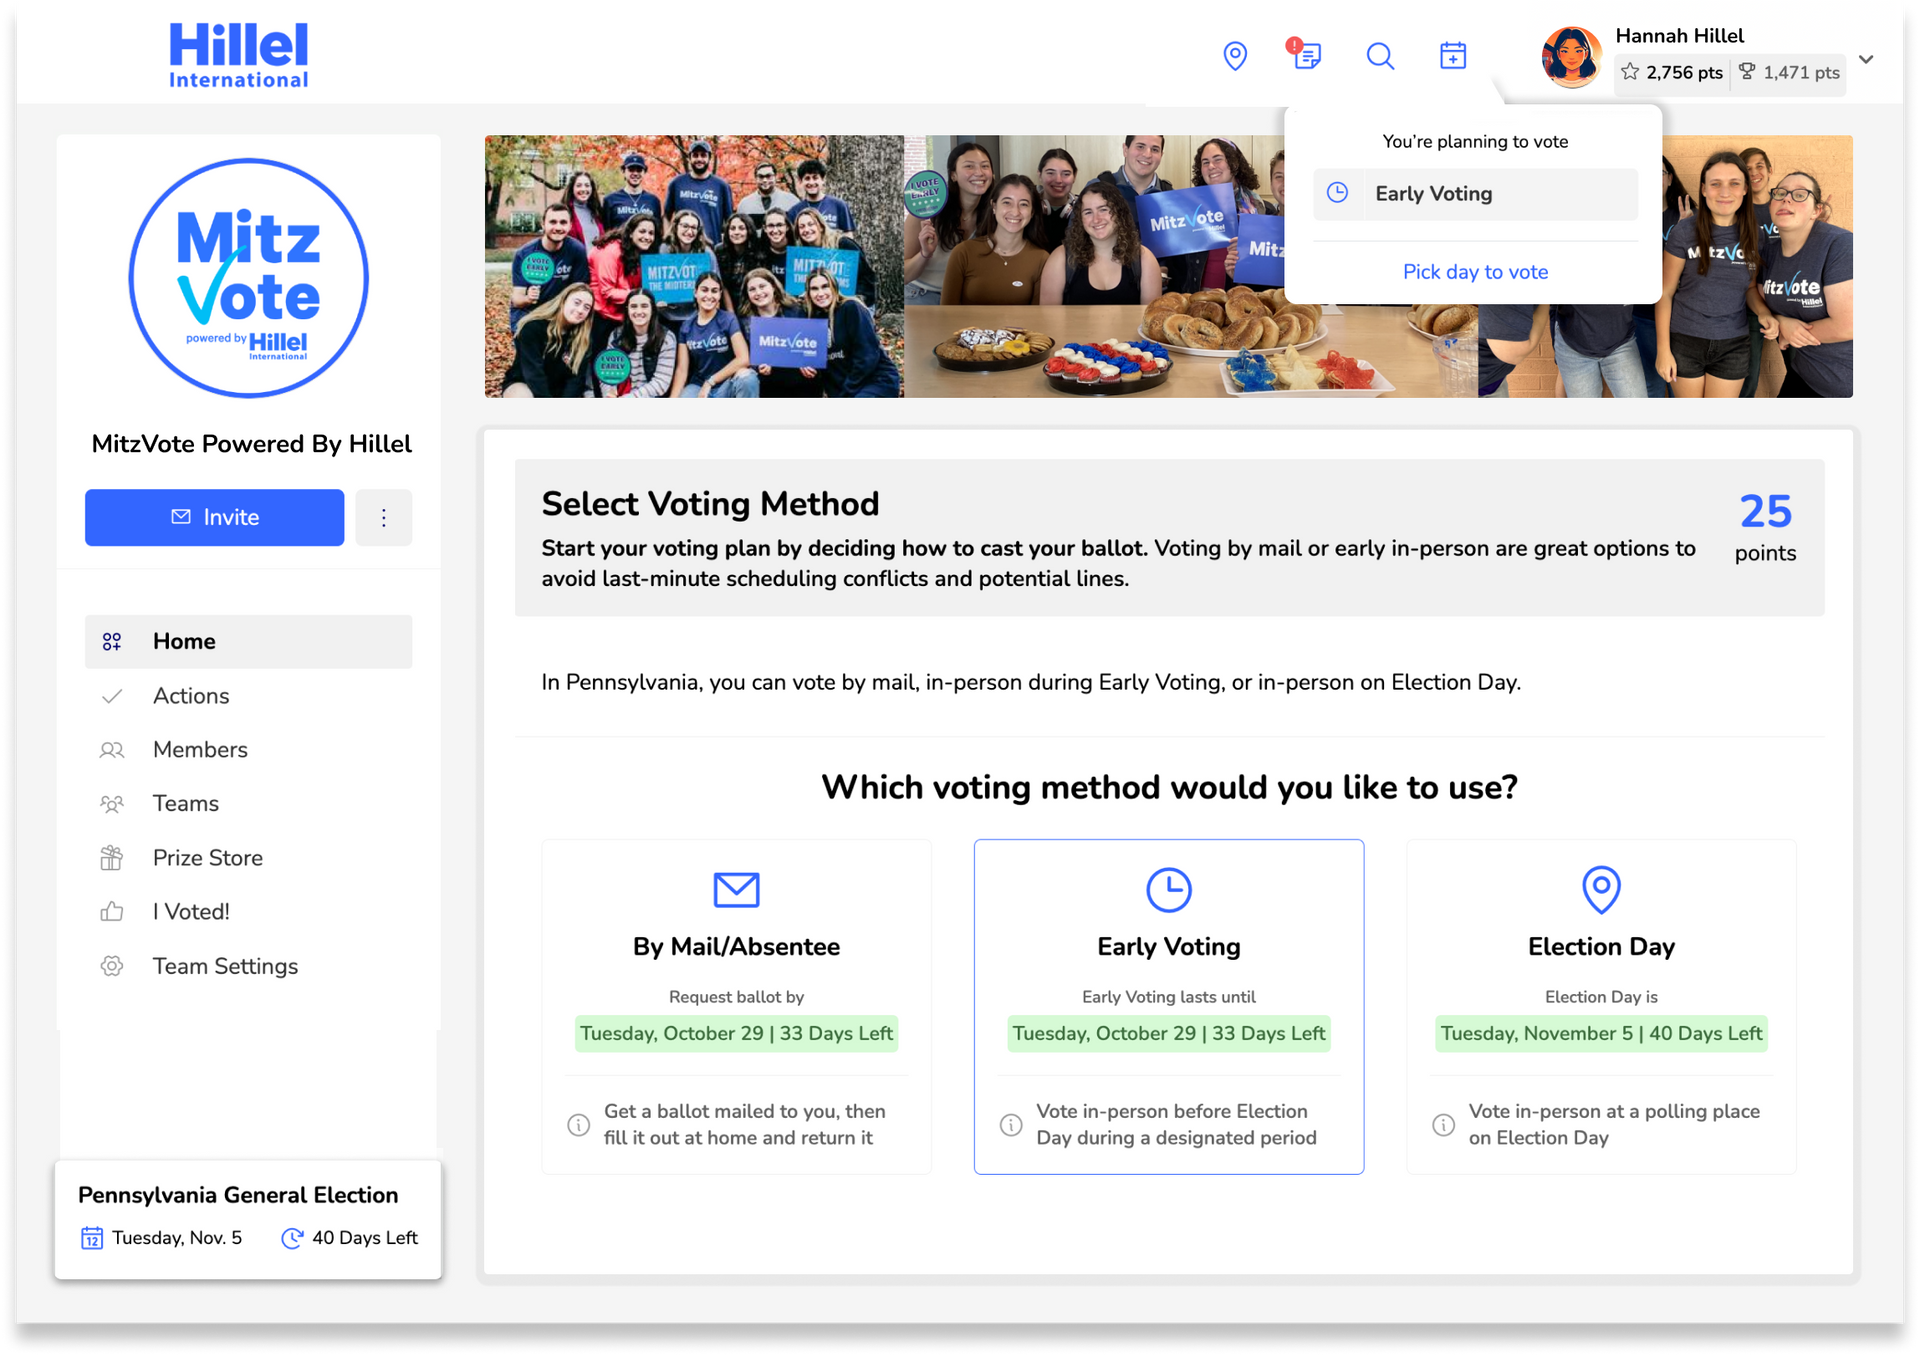Click the 25 points value

[x=1765, y=512]
